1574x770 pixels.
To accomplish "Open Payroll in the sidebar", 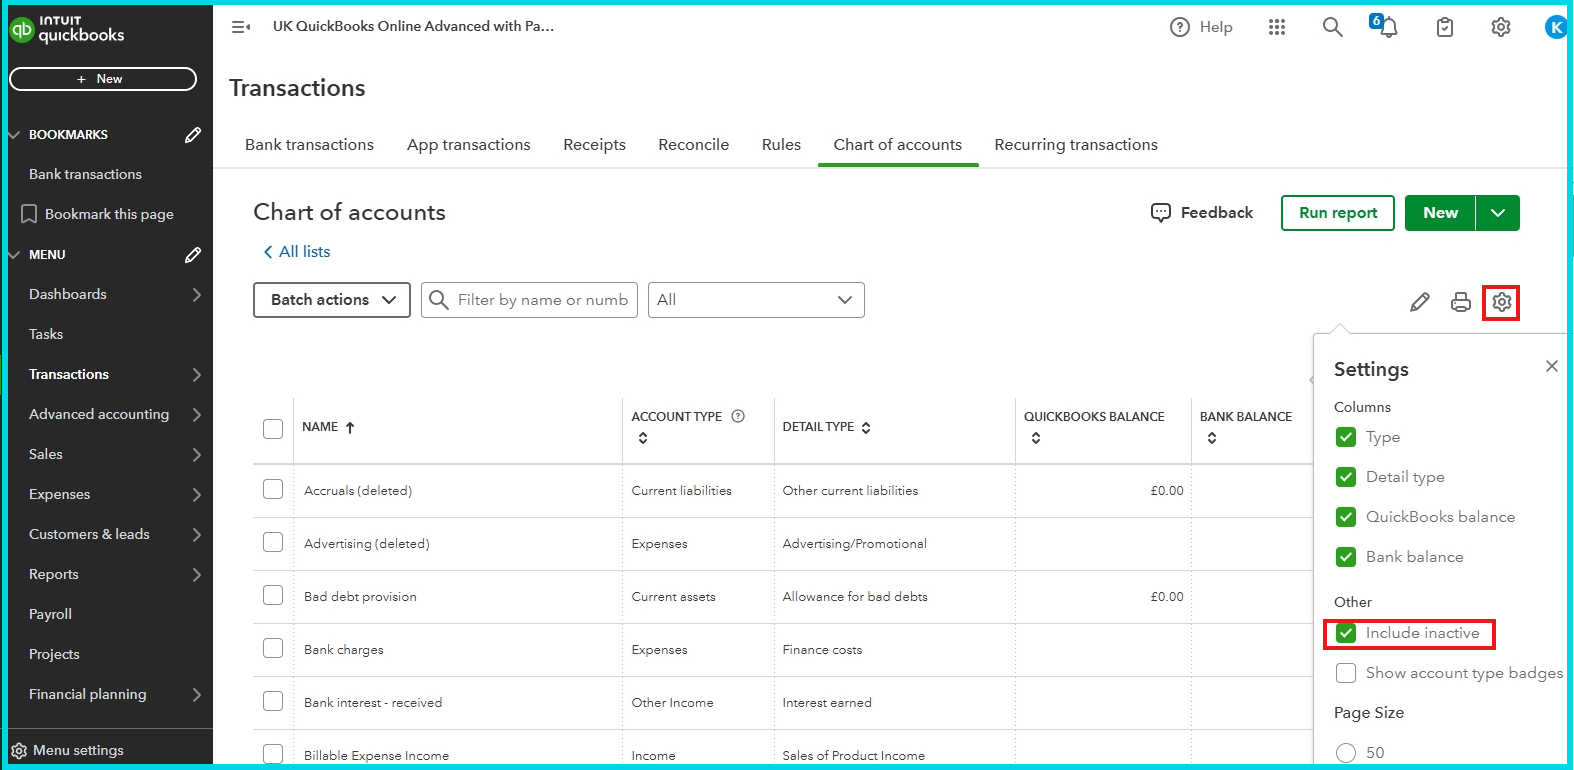I will point(50,614).
